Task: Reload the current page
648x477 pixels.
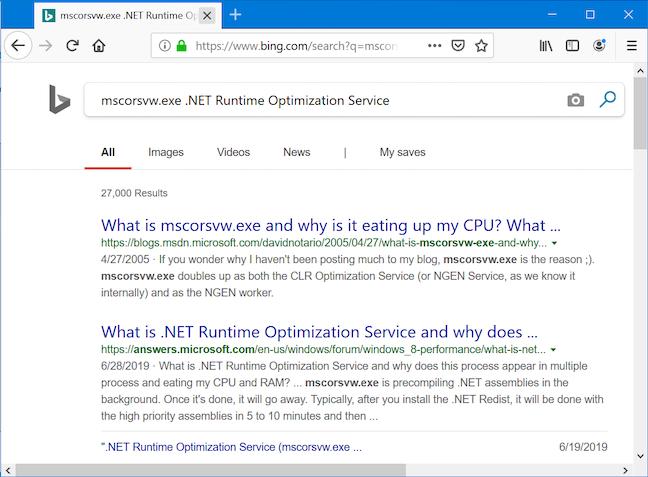Action: (72, 45)
